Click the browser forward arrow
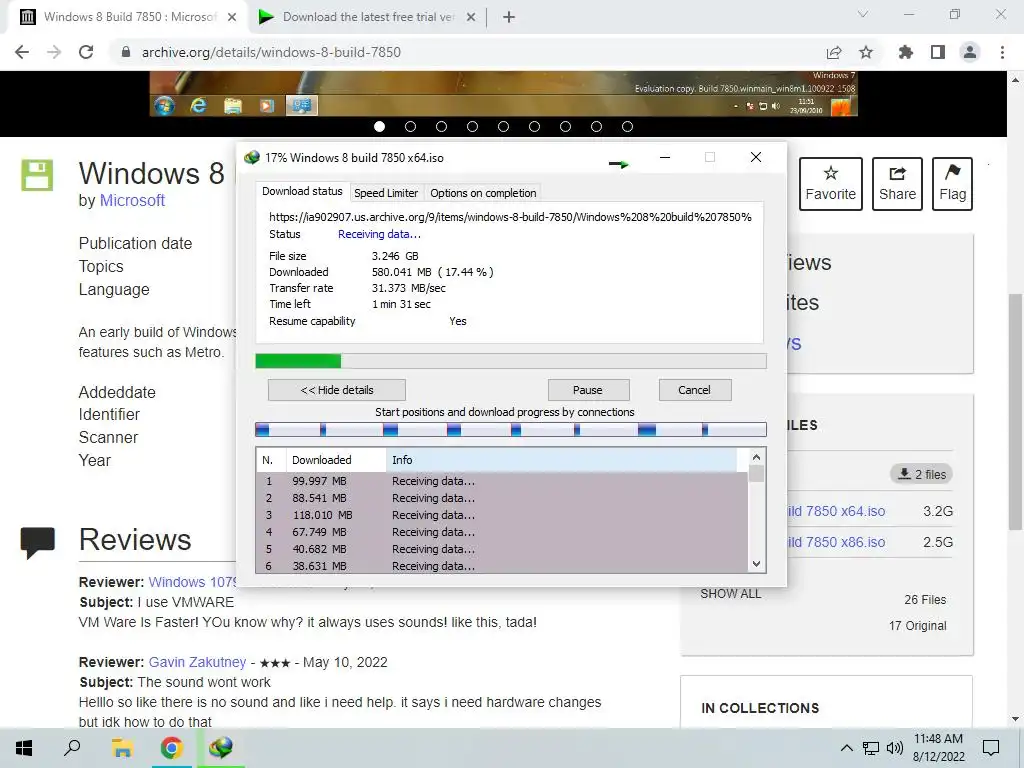The width and height of the screenshot is (1024, 768). click(x=54, y=52)
